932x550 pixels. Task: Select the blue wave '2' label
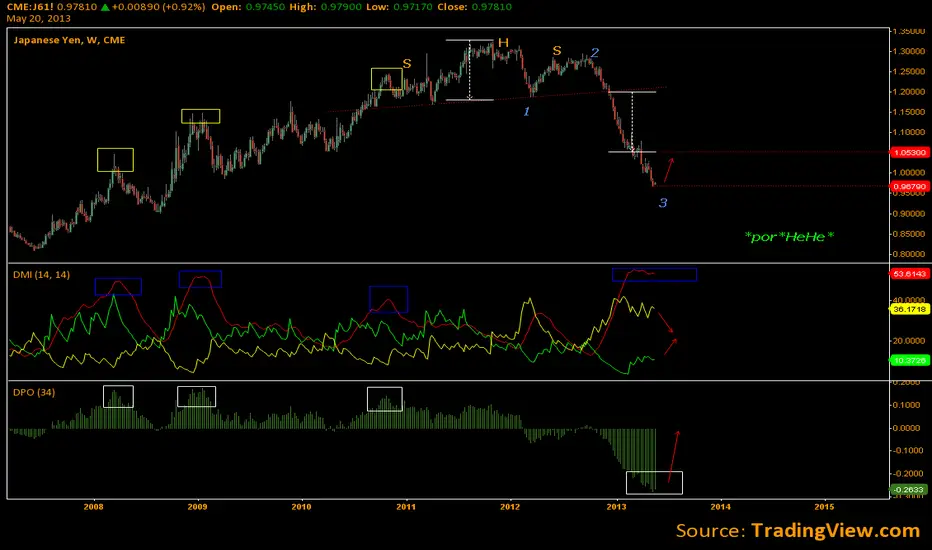(x=594, y=52)
